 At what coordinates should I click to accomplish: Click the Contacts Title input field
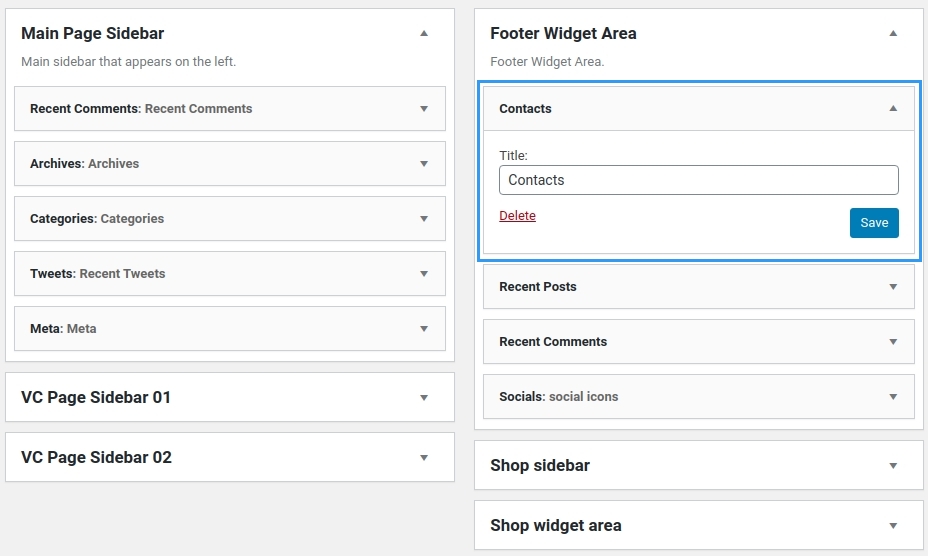pyautogui.click(x=698, y=180)
